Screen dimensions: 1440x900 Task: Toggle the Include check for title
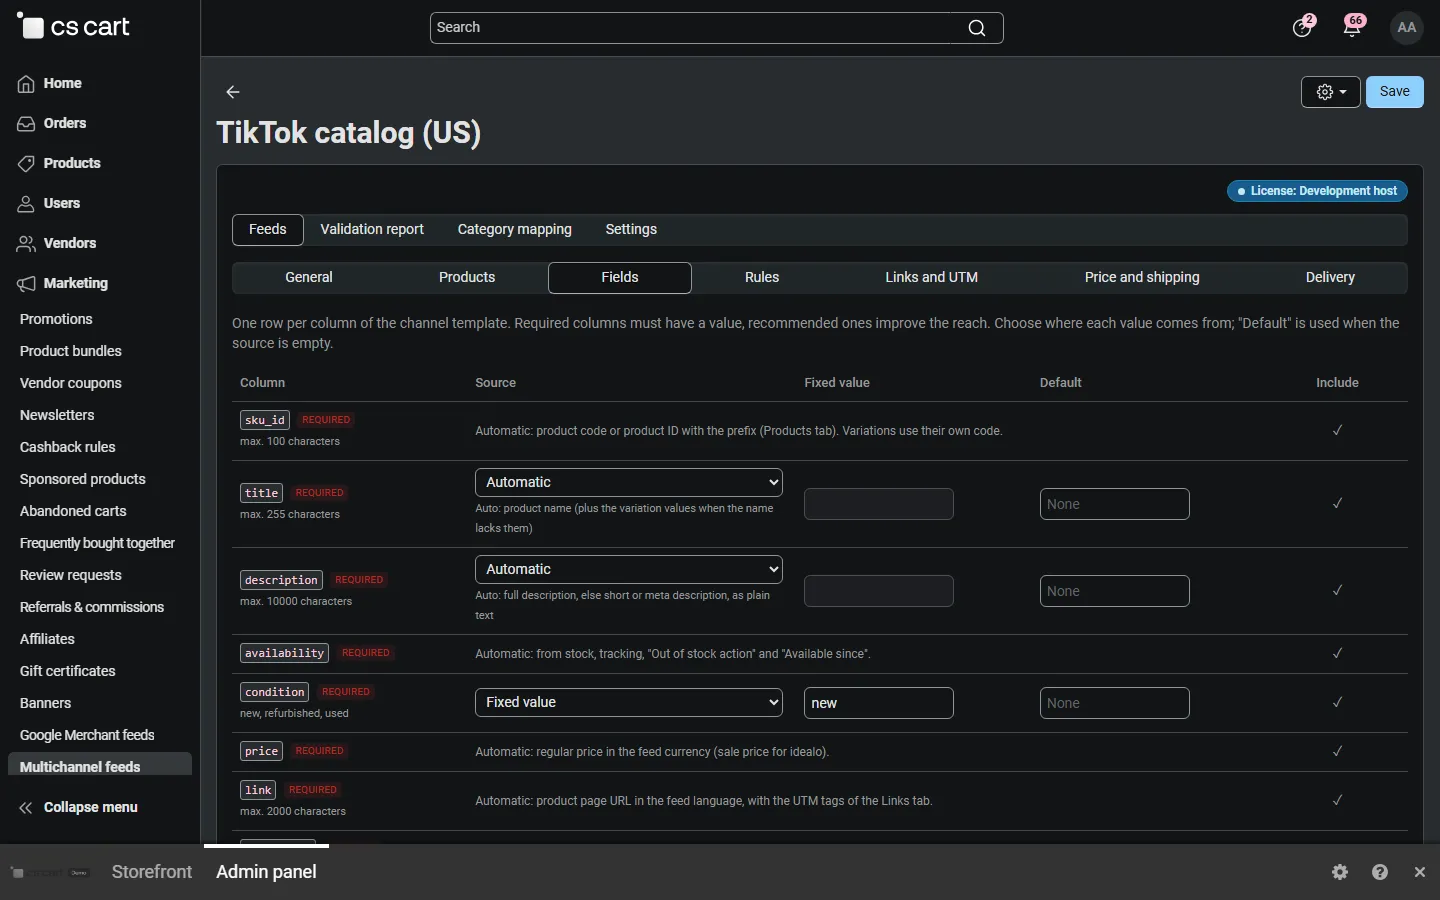pos(1337,503)
